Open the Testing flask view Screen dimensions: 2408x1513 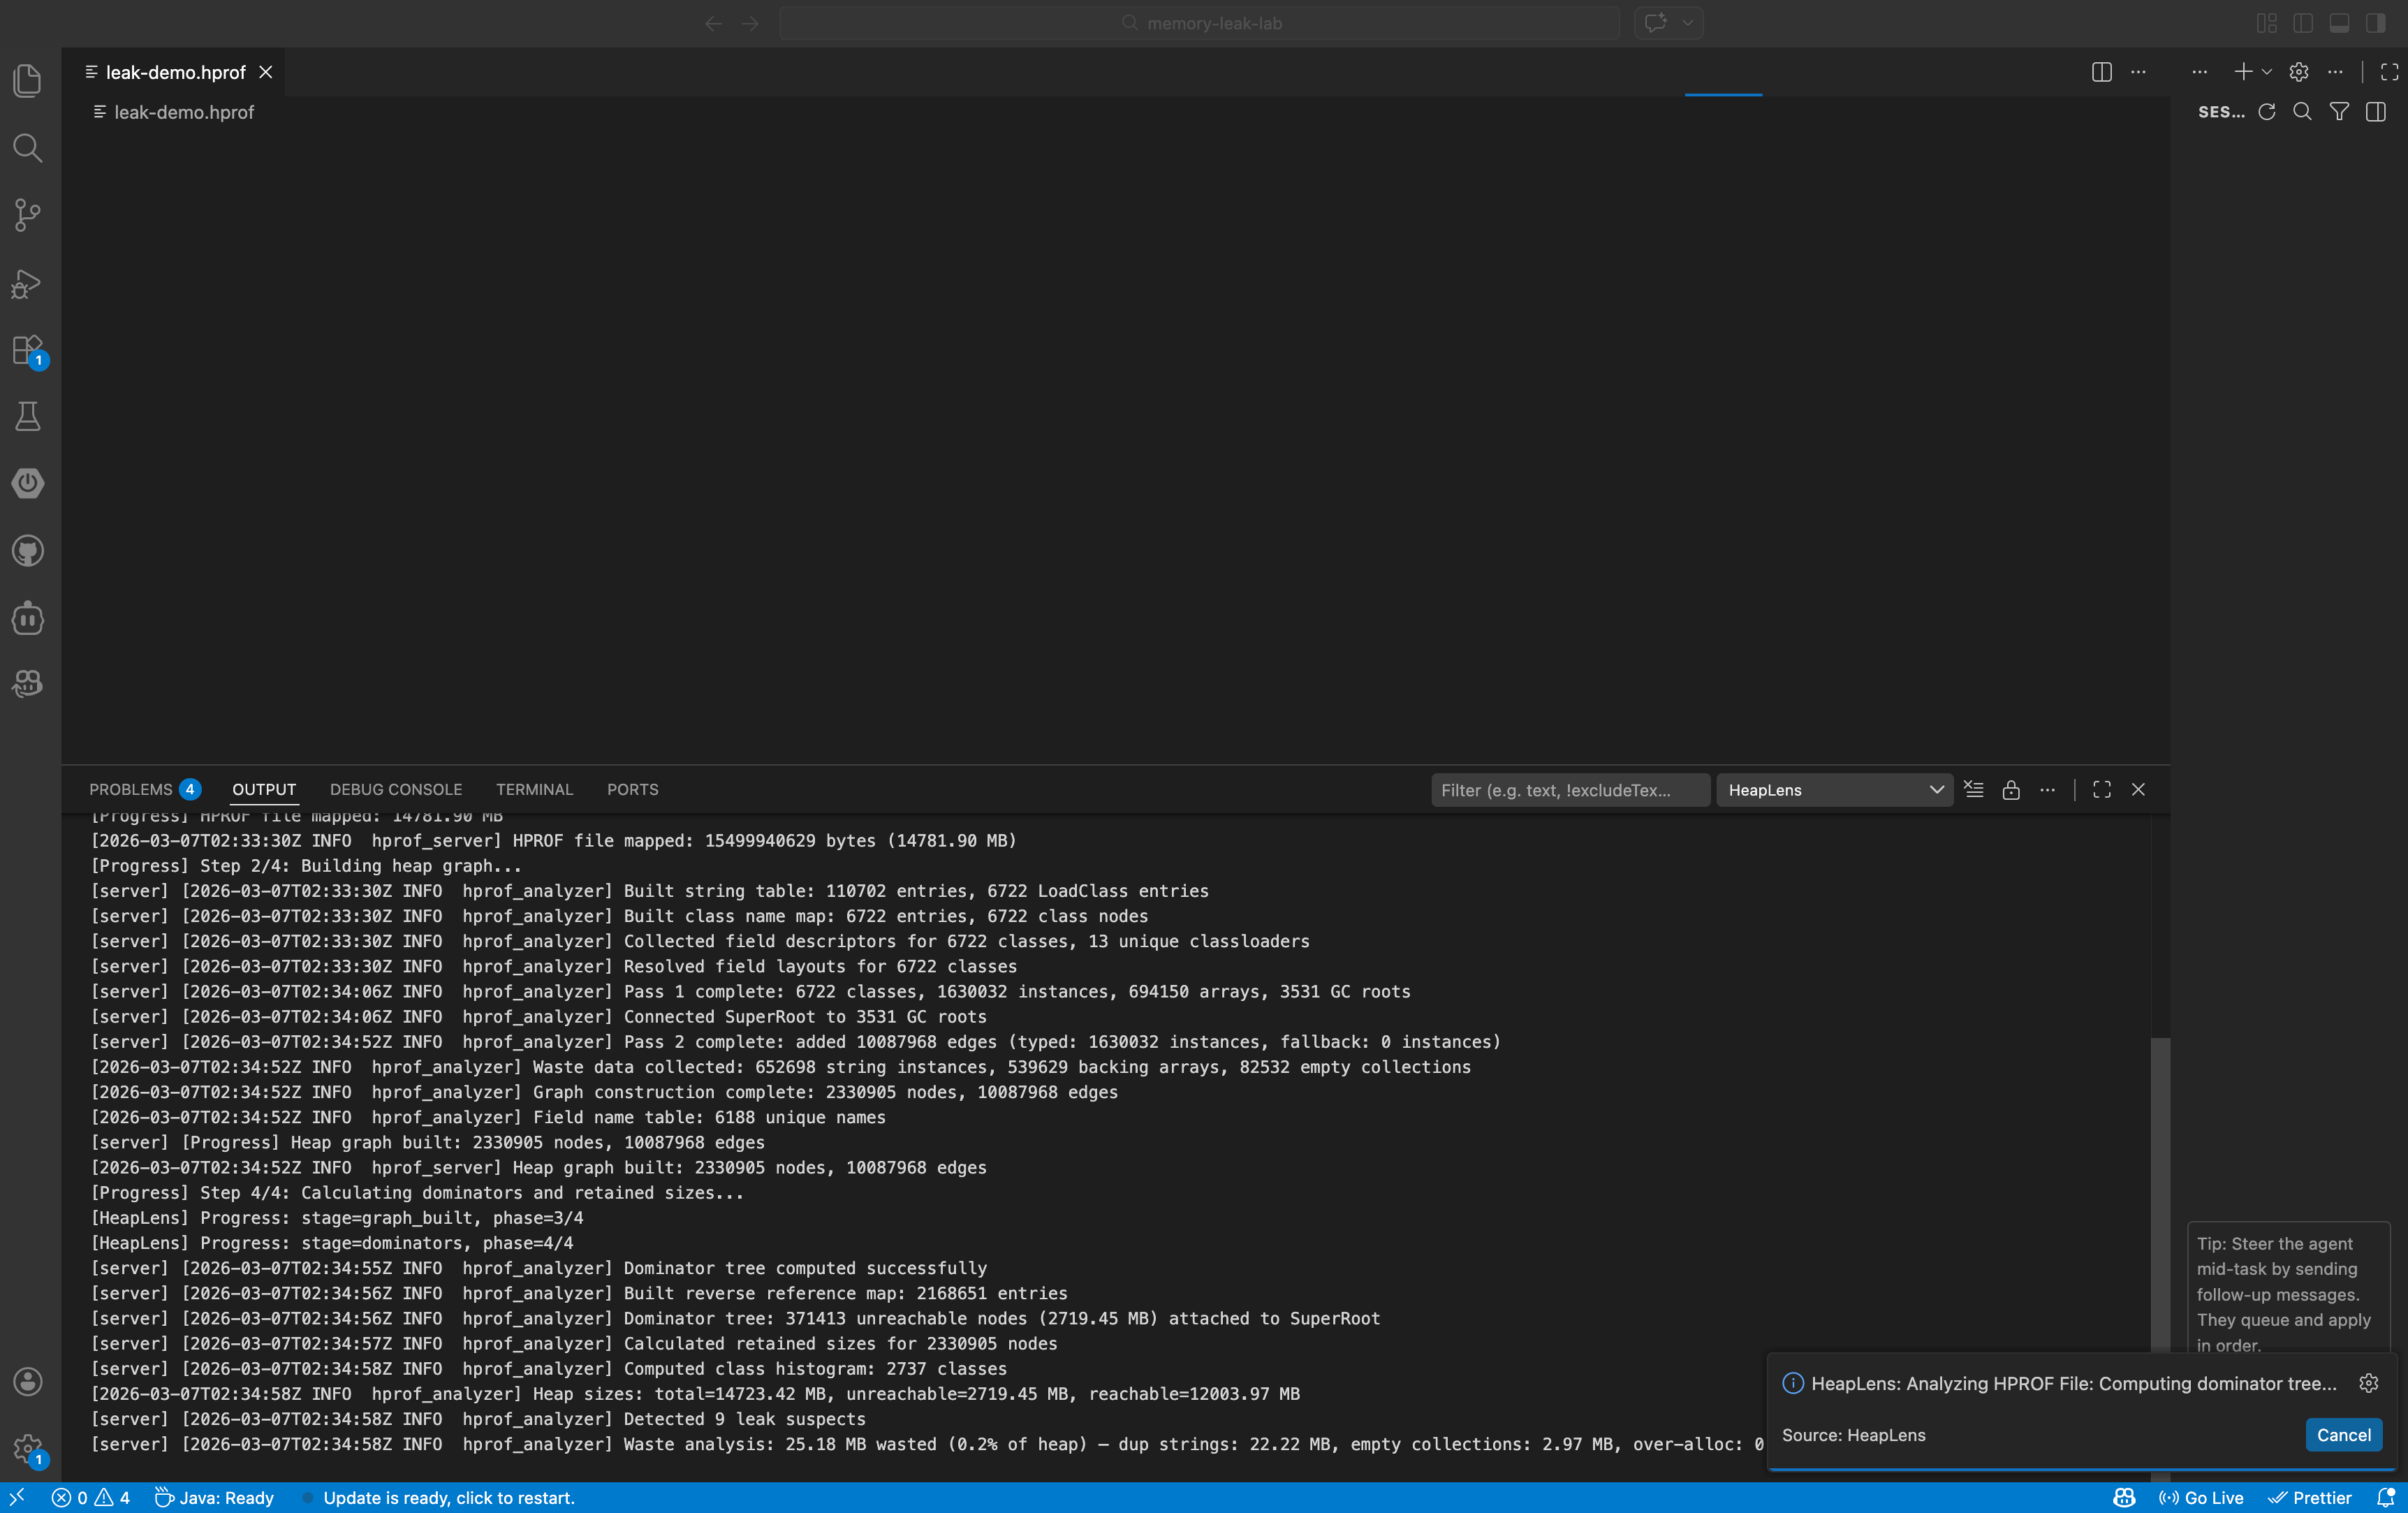[x=28, y=416]
